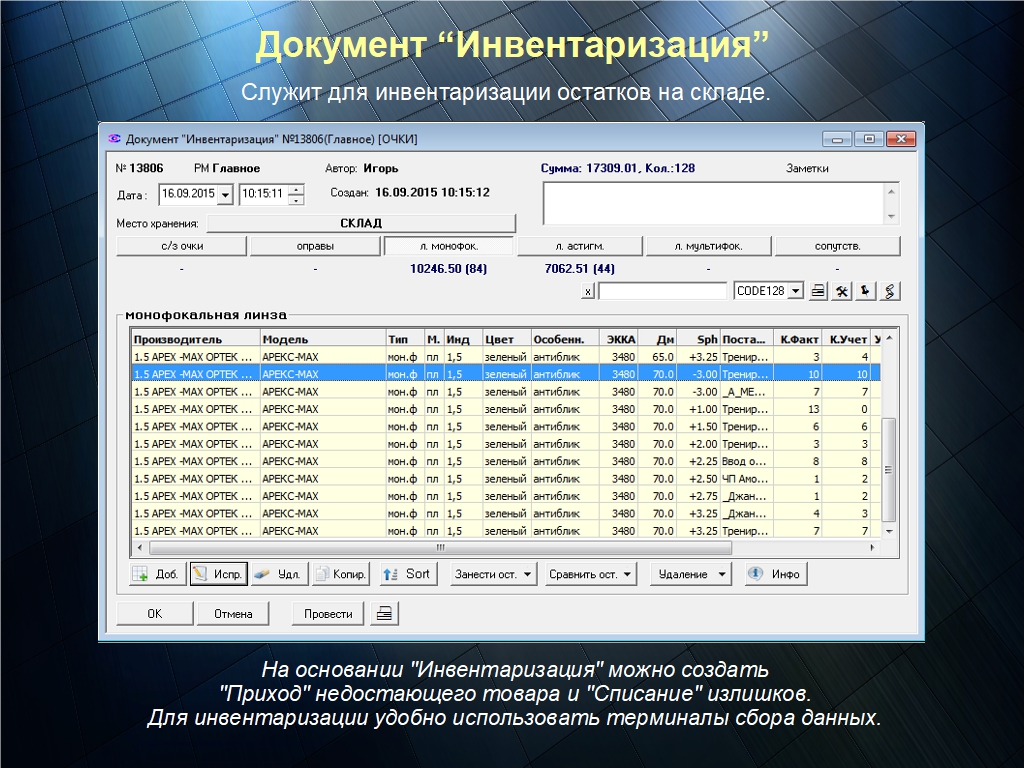The width and height of the screenshot is (1024, 768).
Task: Click the Sort button with arrows icon
Action: click(407, 574)
